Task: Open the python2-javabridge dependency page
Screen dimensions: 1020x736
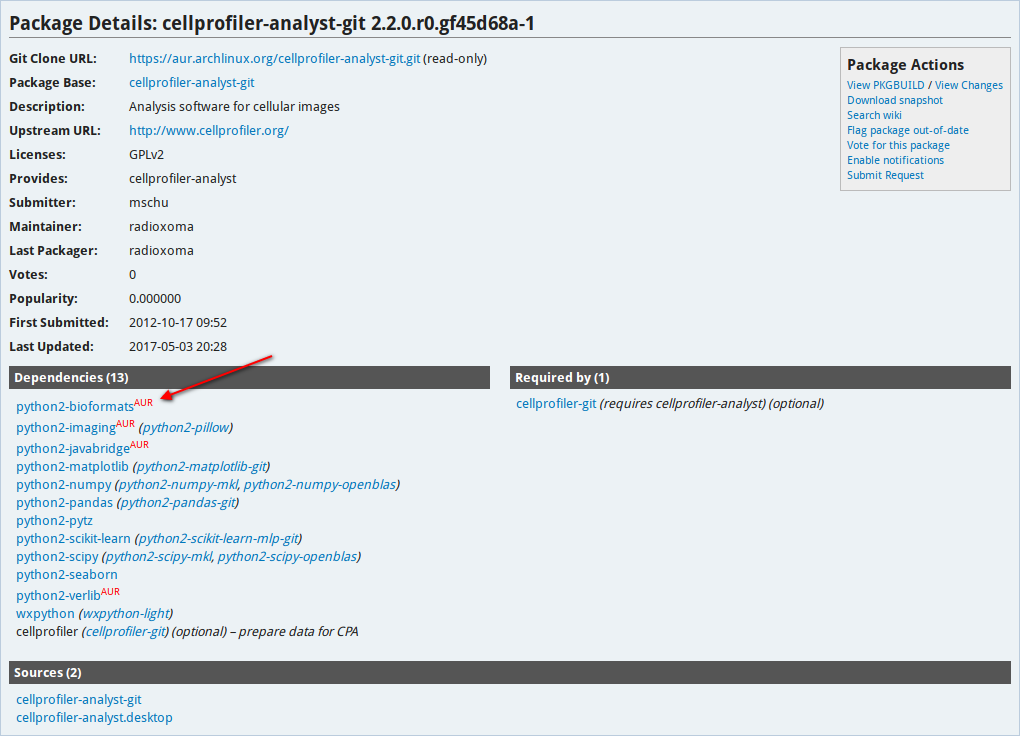Action: coord(73,448)
